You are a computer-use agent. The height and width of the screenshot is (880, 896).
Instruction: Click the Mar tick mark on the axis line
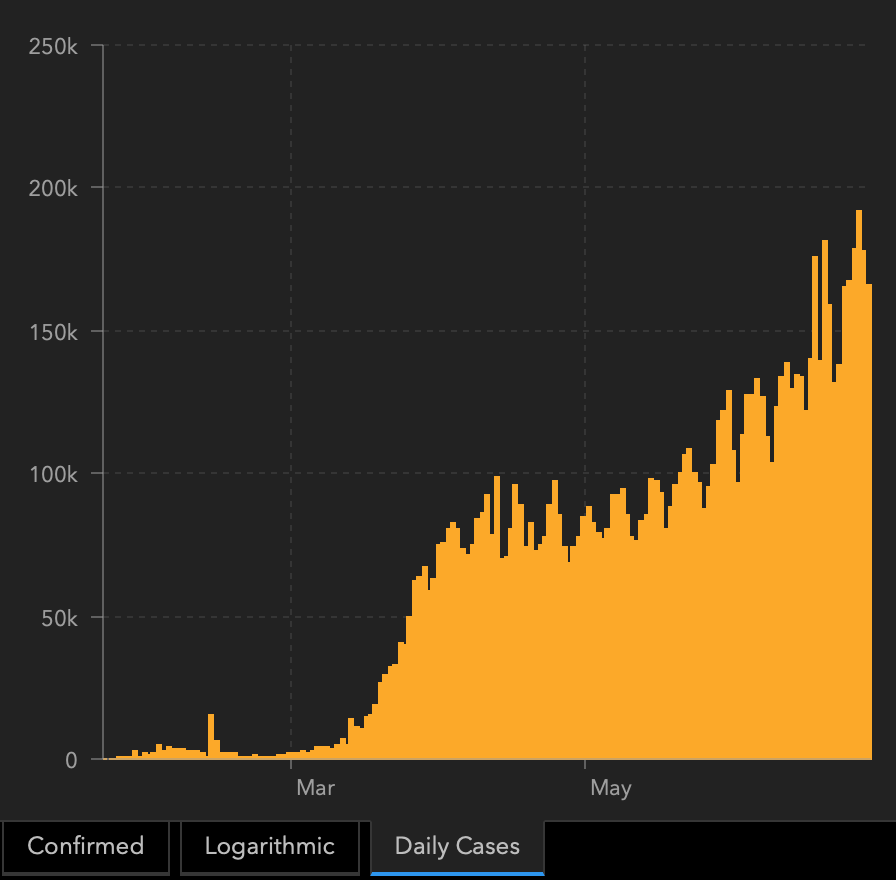point(291,765)
